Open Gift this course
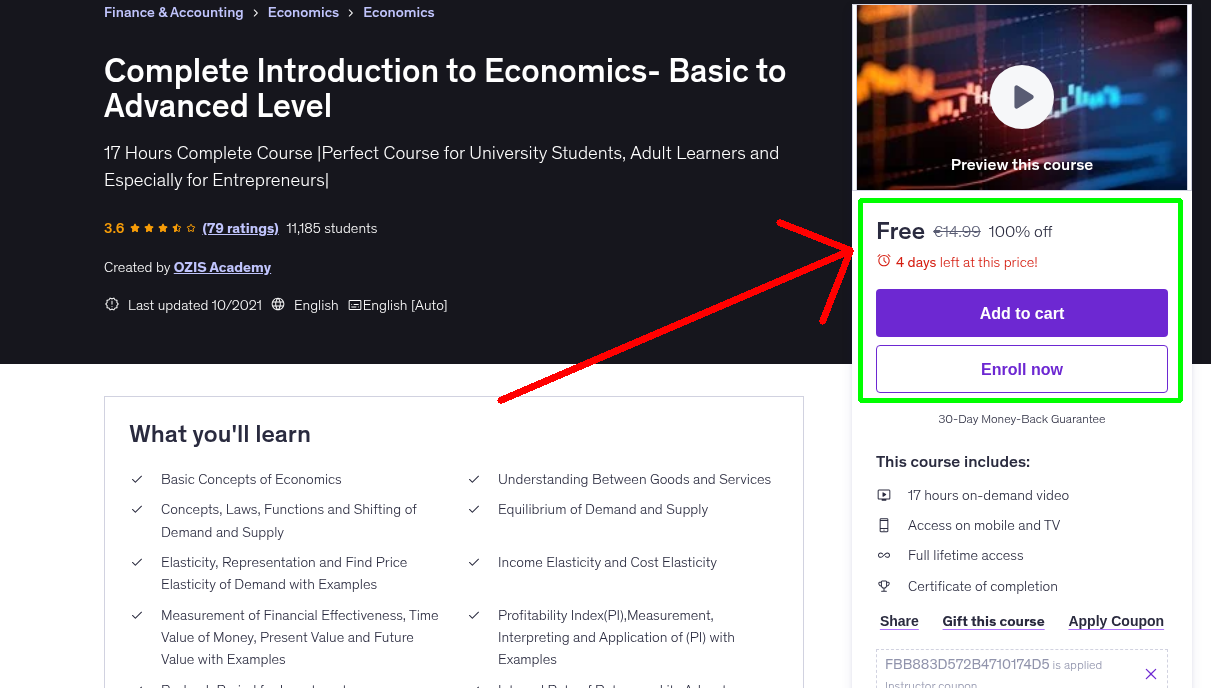The width and height of the screenshot is (1211, 688). click(x=993, y=621)
